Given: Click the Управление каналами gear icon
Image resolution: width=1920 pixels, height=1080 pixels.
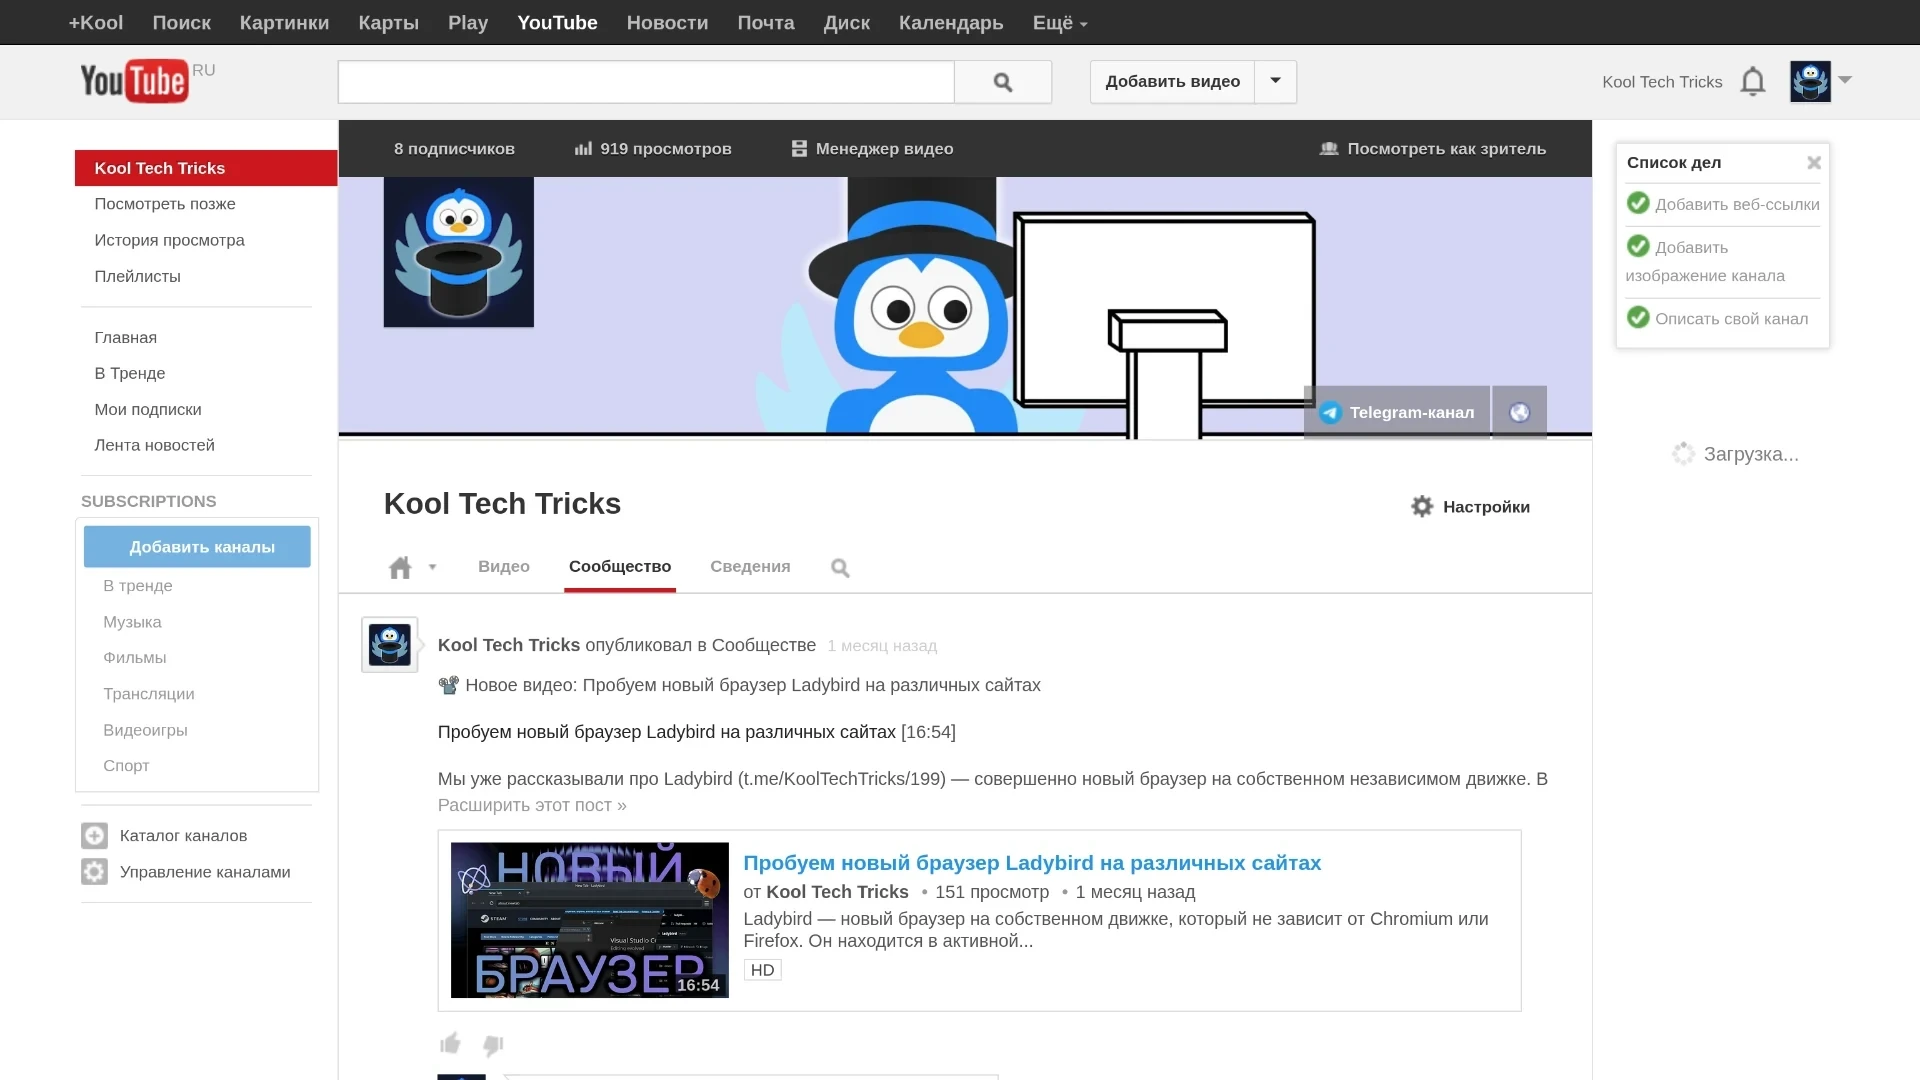Looking at the screenshot, I should (94, 871).
